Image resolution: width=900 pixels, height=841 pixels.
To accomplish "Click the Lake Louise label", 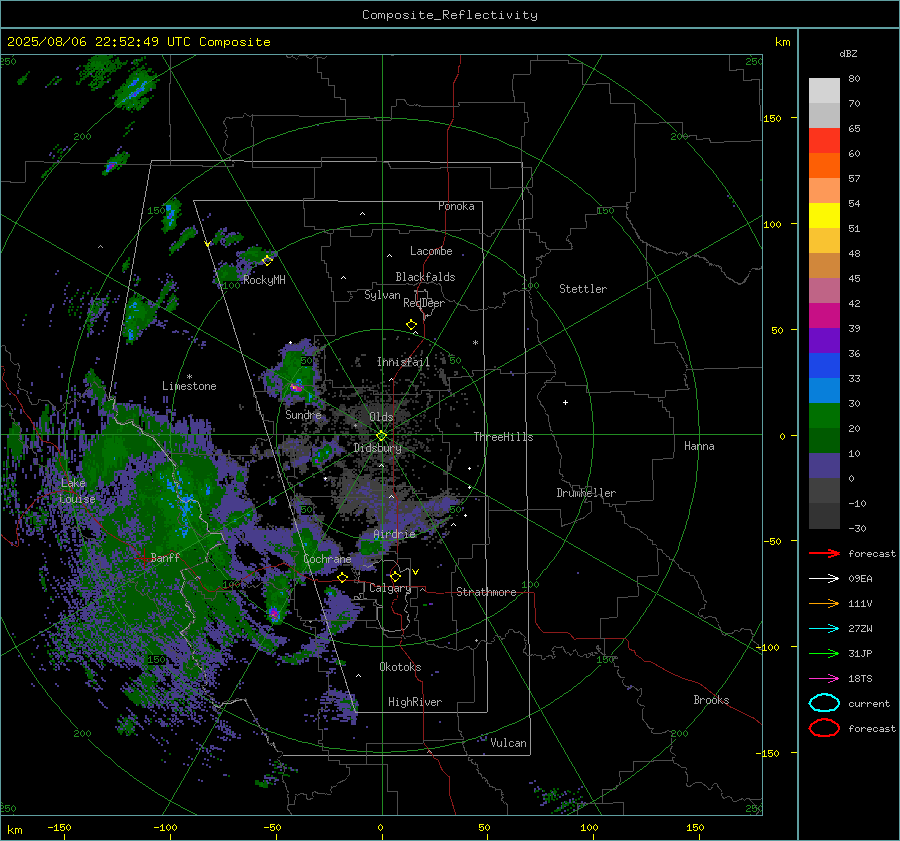I will [x=77, y=491].
